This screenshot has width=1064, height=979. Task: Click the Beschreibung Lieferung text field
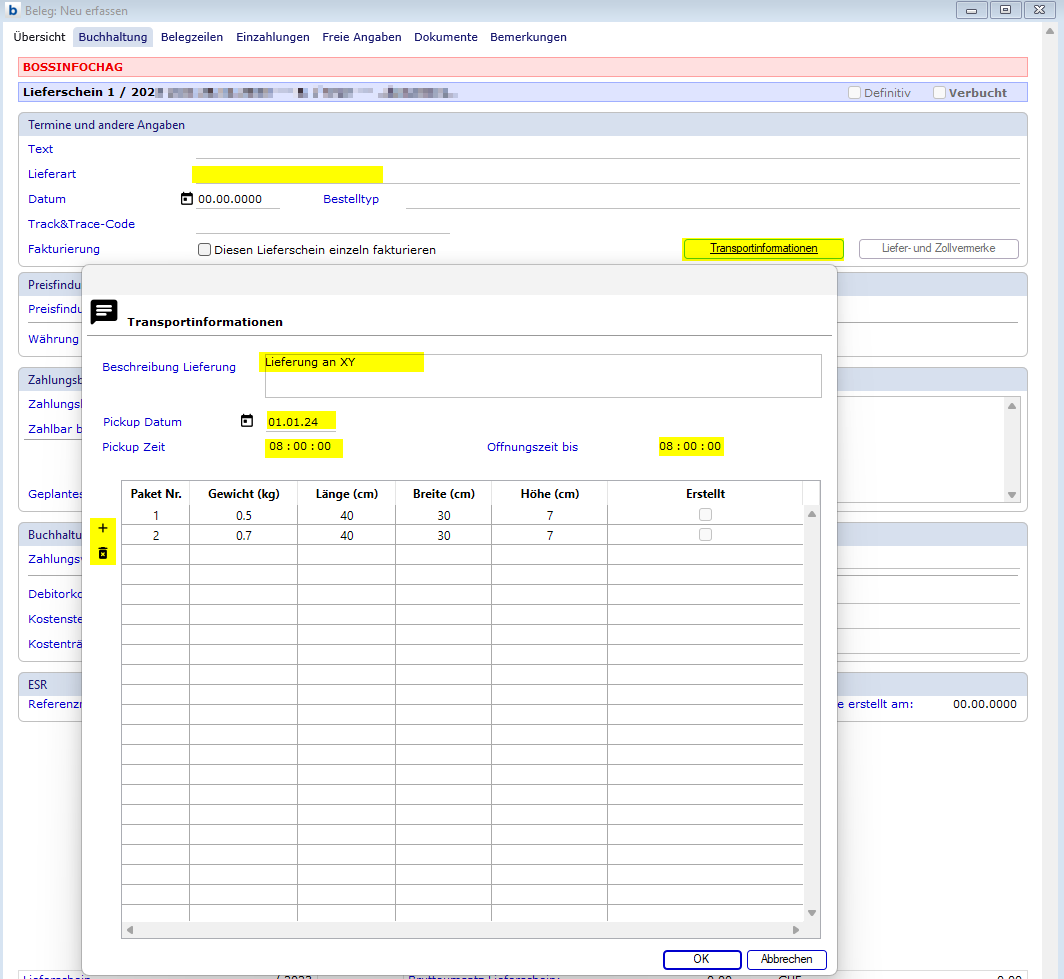pyautogui.click(x=542, y=376)
